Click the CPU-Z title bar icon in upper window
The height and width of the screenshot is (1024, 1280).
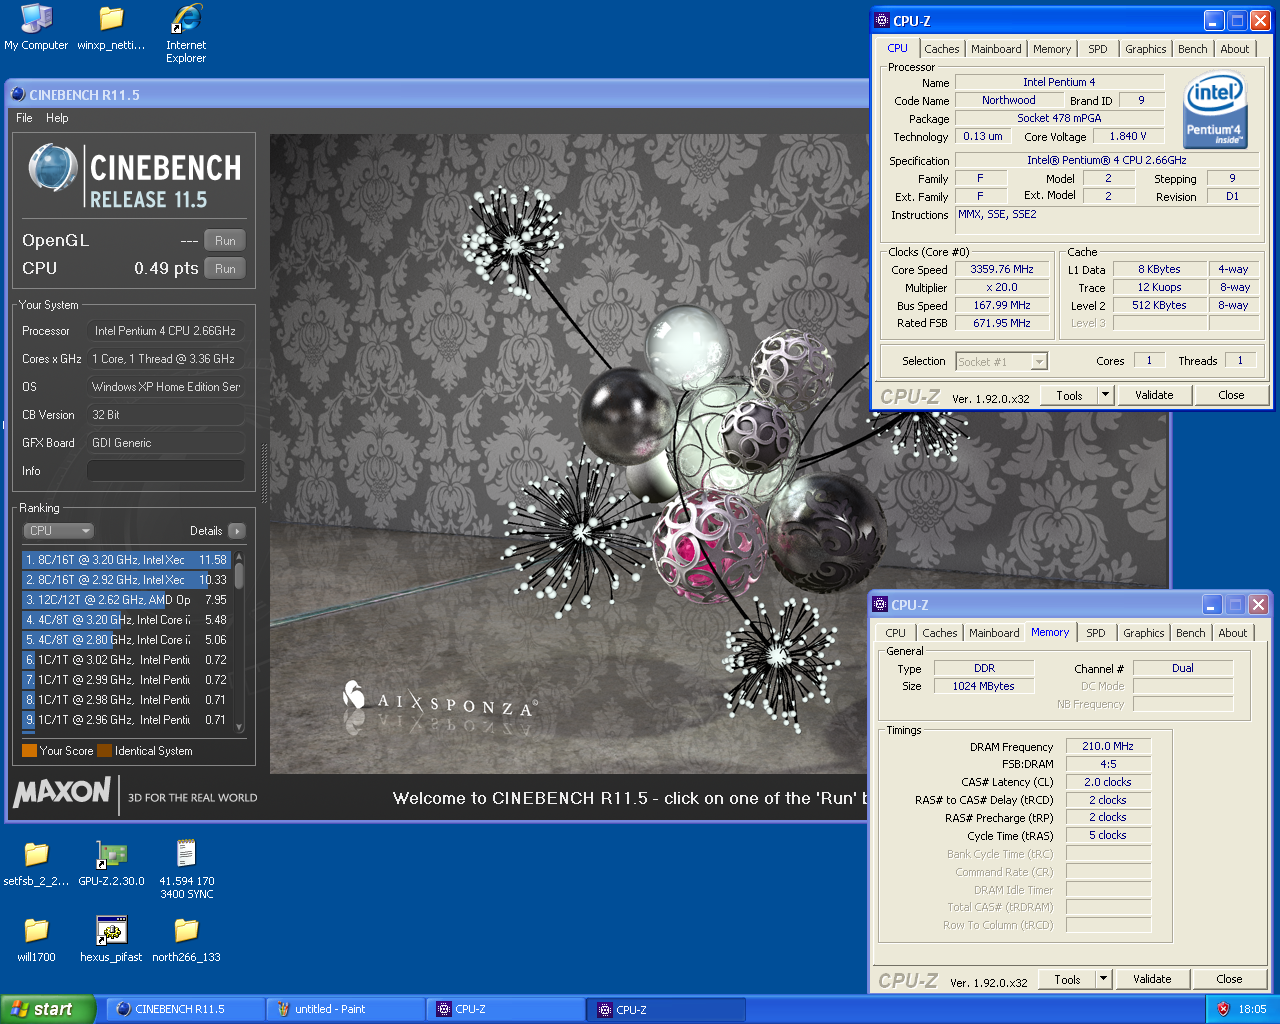(881, 20)
